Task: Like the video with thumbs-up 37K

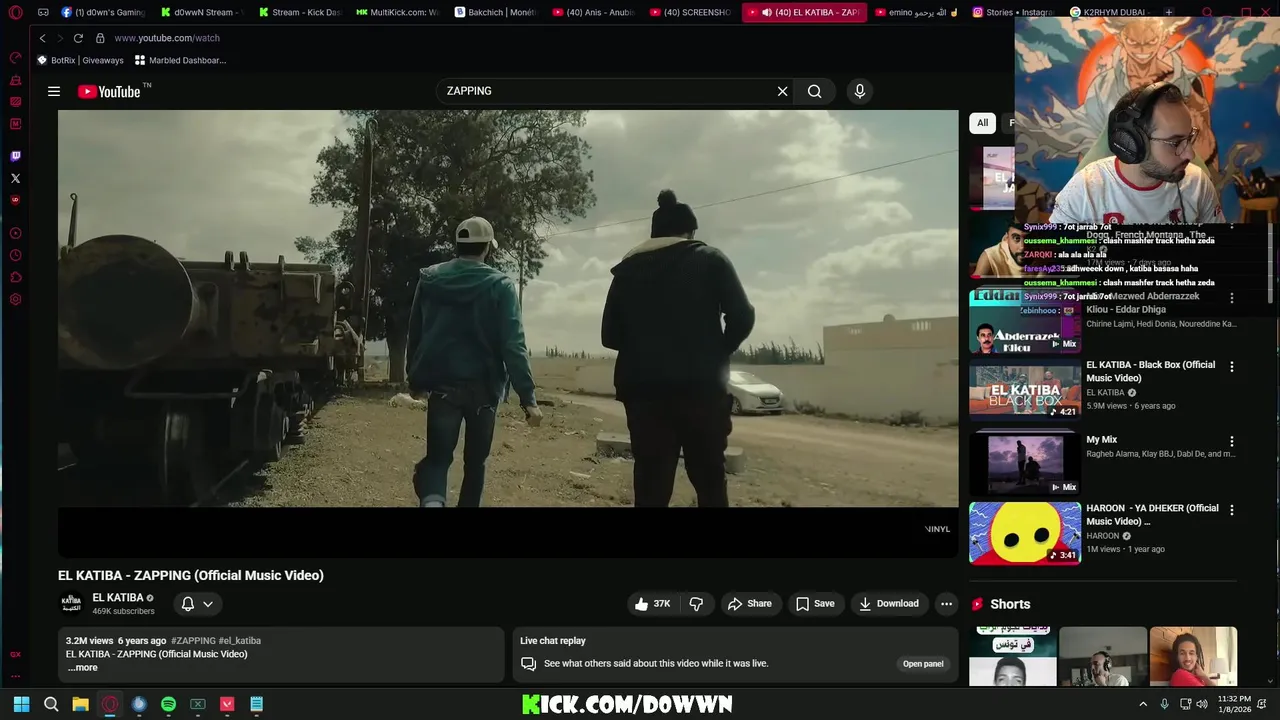Action: click(651, 604)
